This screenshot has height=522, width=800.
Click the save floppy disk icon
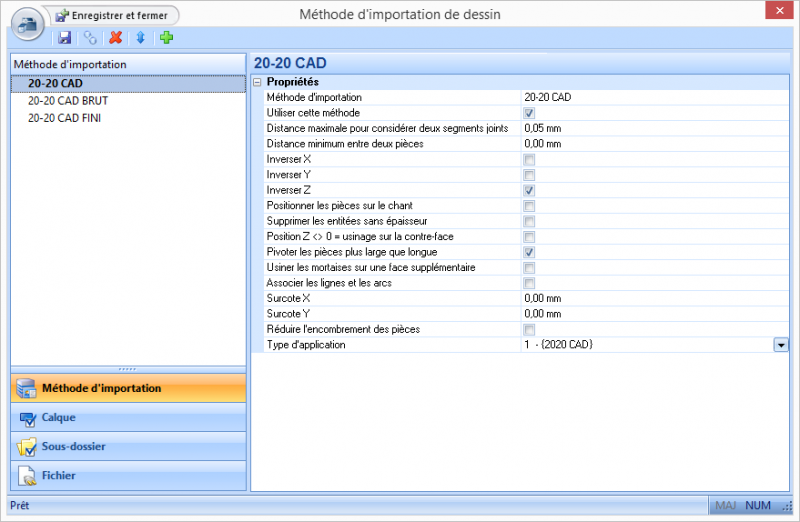click(64, 38)
